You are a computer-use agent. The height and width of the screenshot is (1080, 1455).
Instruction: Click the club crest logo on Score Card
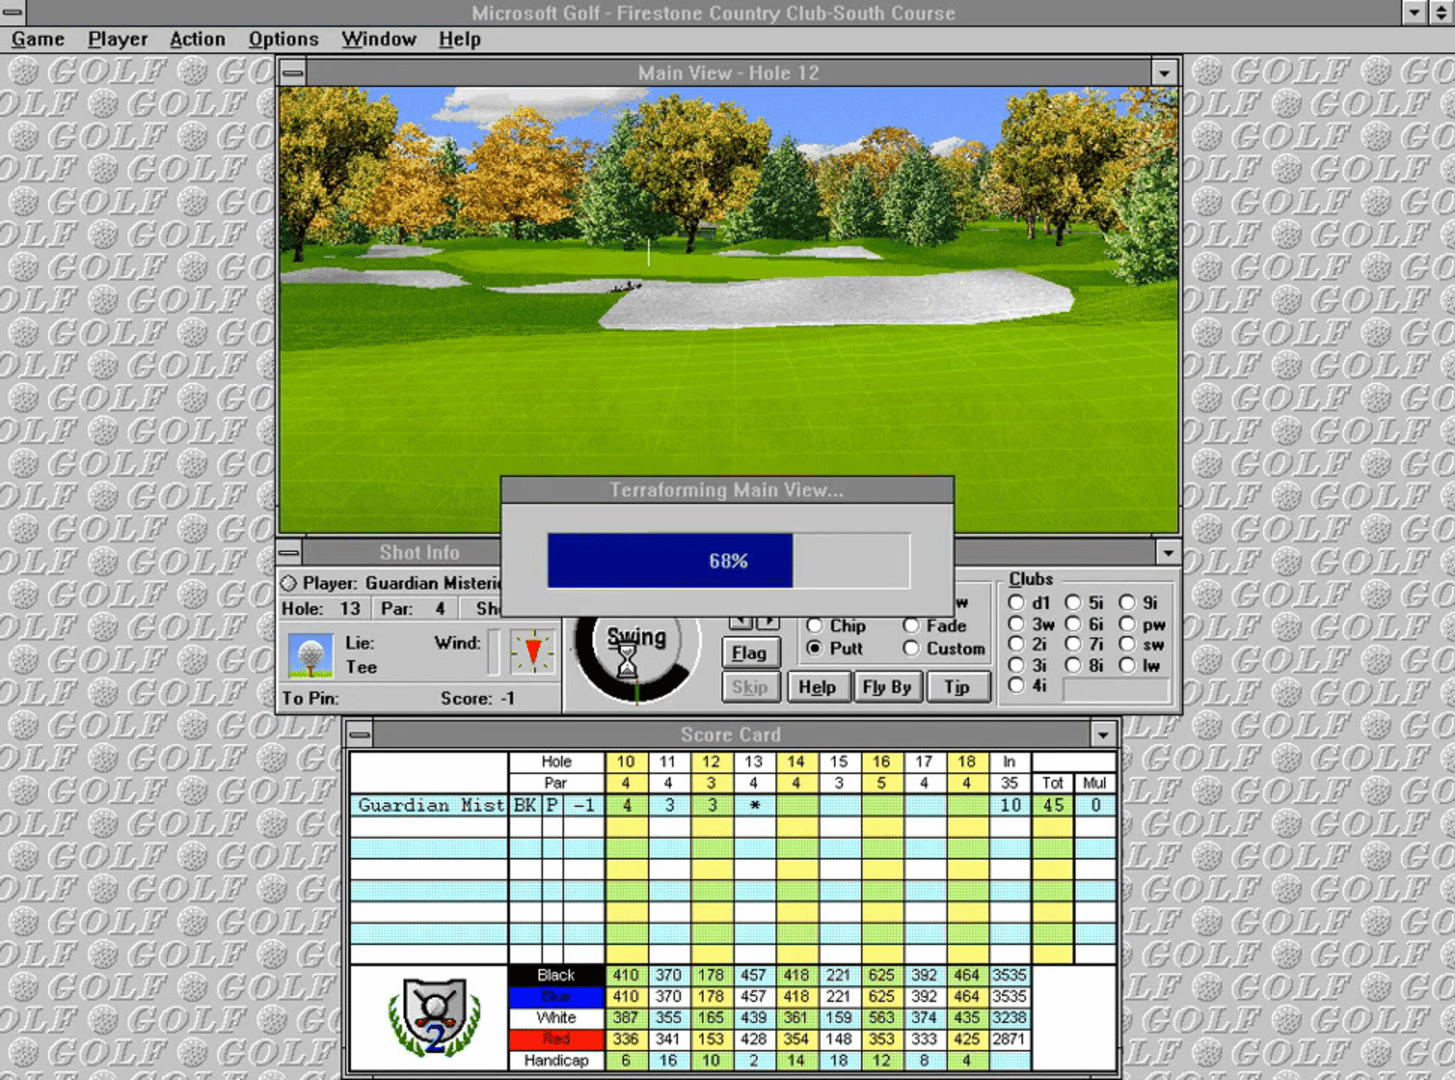coord(434,1018)
